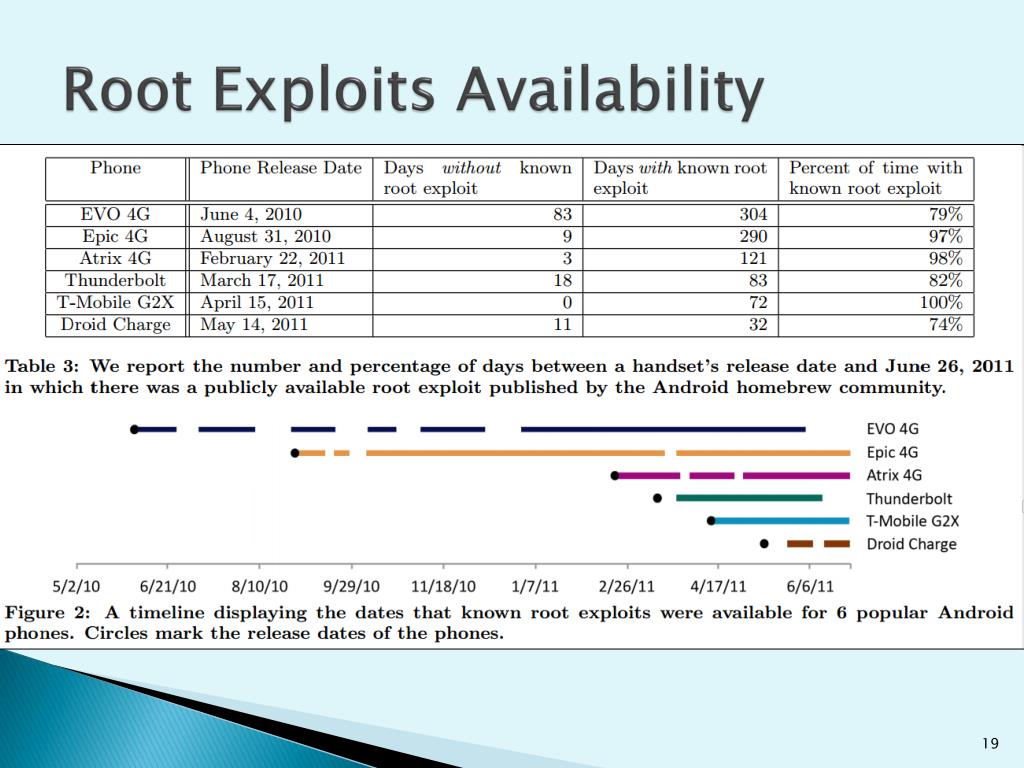The image size is (1024, 768).
Task: Click the Atrix 4G release date circle
Action: coord(615,475)
